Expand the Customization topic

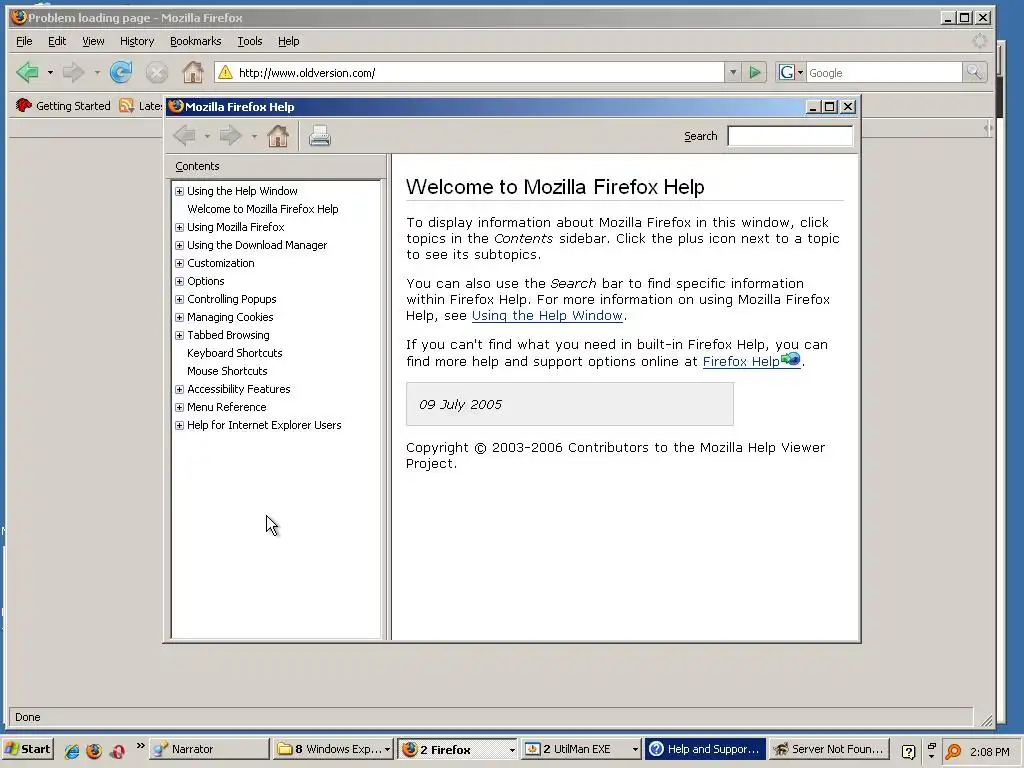180,263
